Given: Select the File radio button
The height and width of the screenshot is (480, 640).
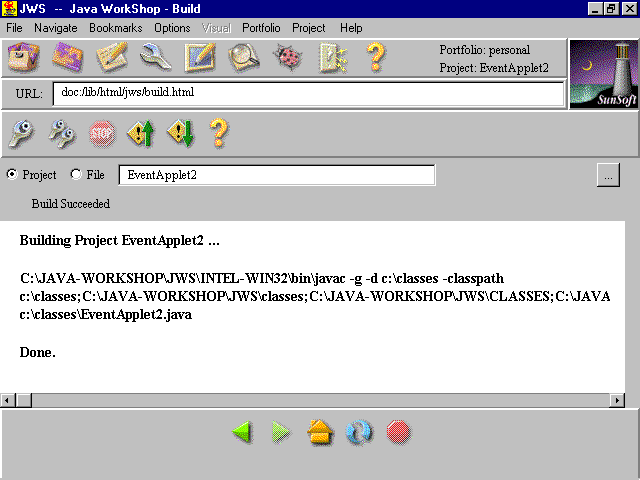Looking at the screenshot, I should 76,174.
